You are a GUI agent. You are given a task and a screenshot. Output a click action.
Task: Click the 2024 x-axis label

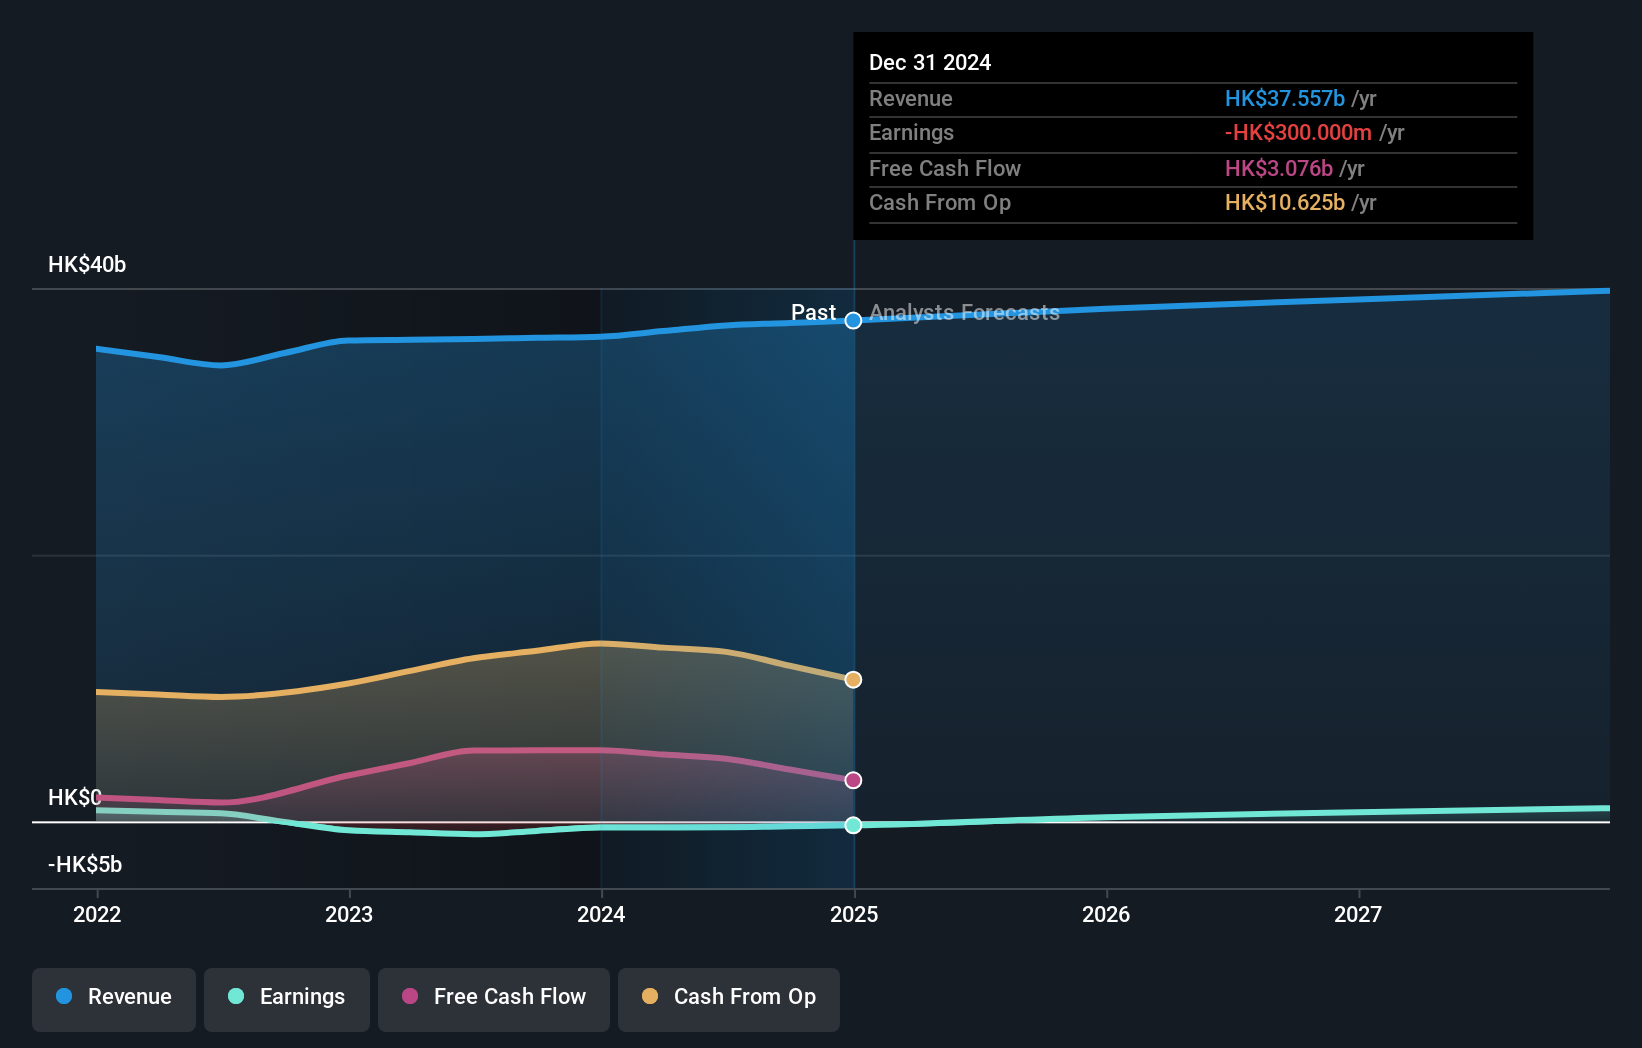pyautogui.click(x=601, y=914)
